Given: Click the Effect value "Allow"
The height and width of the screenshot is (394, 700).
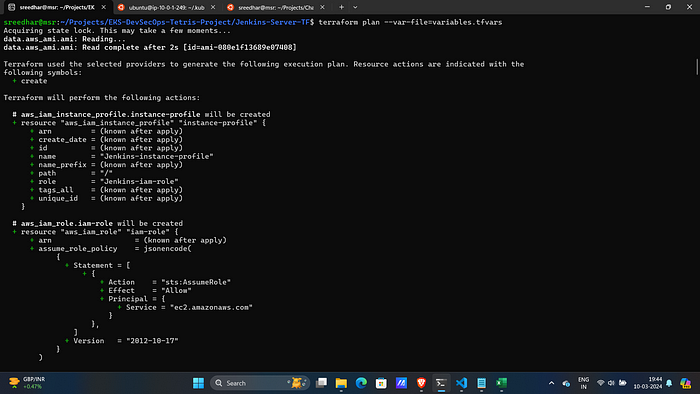Looking at the screenshot, I should (176, 290).
